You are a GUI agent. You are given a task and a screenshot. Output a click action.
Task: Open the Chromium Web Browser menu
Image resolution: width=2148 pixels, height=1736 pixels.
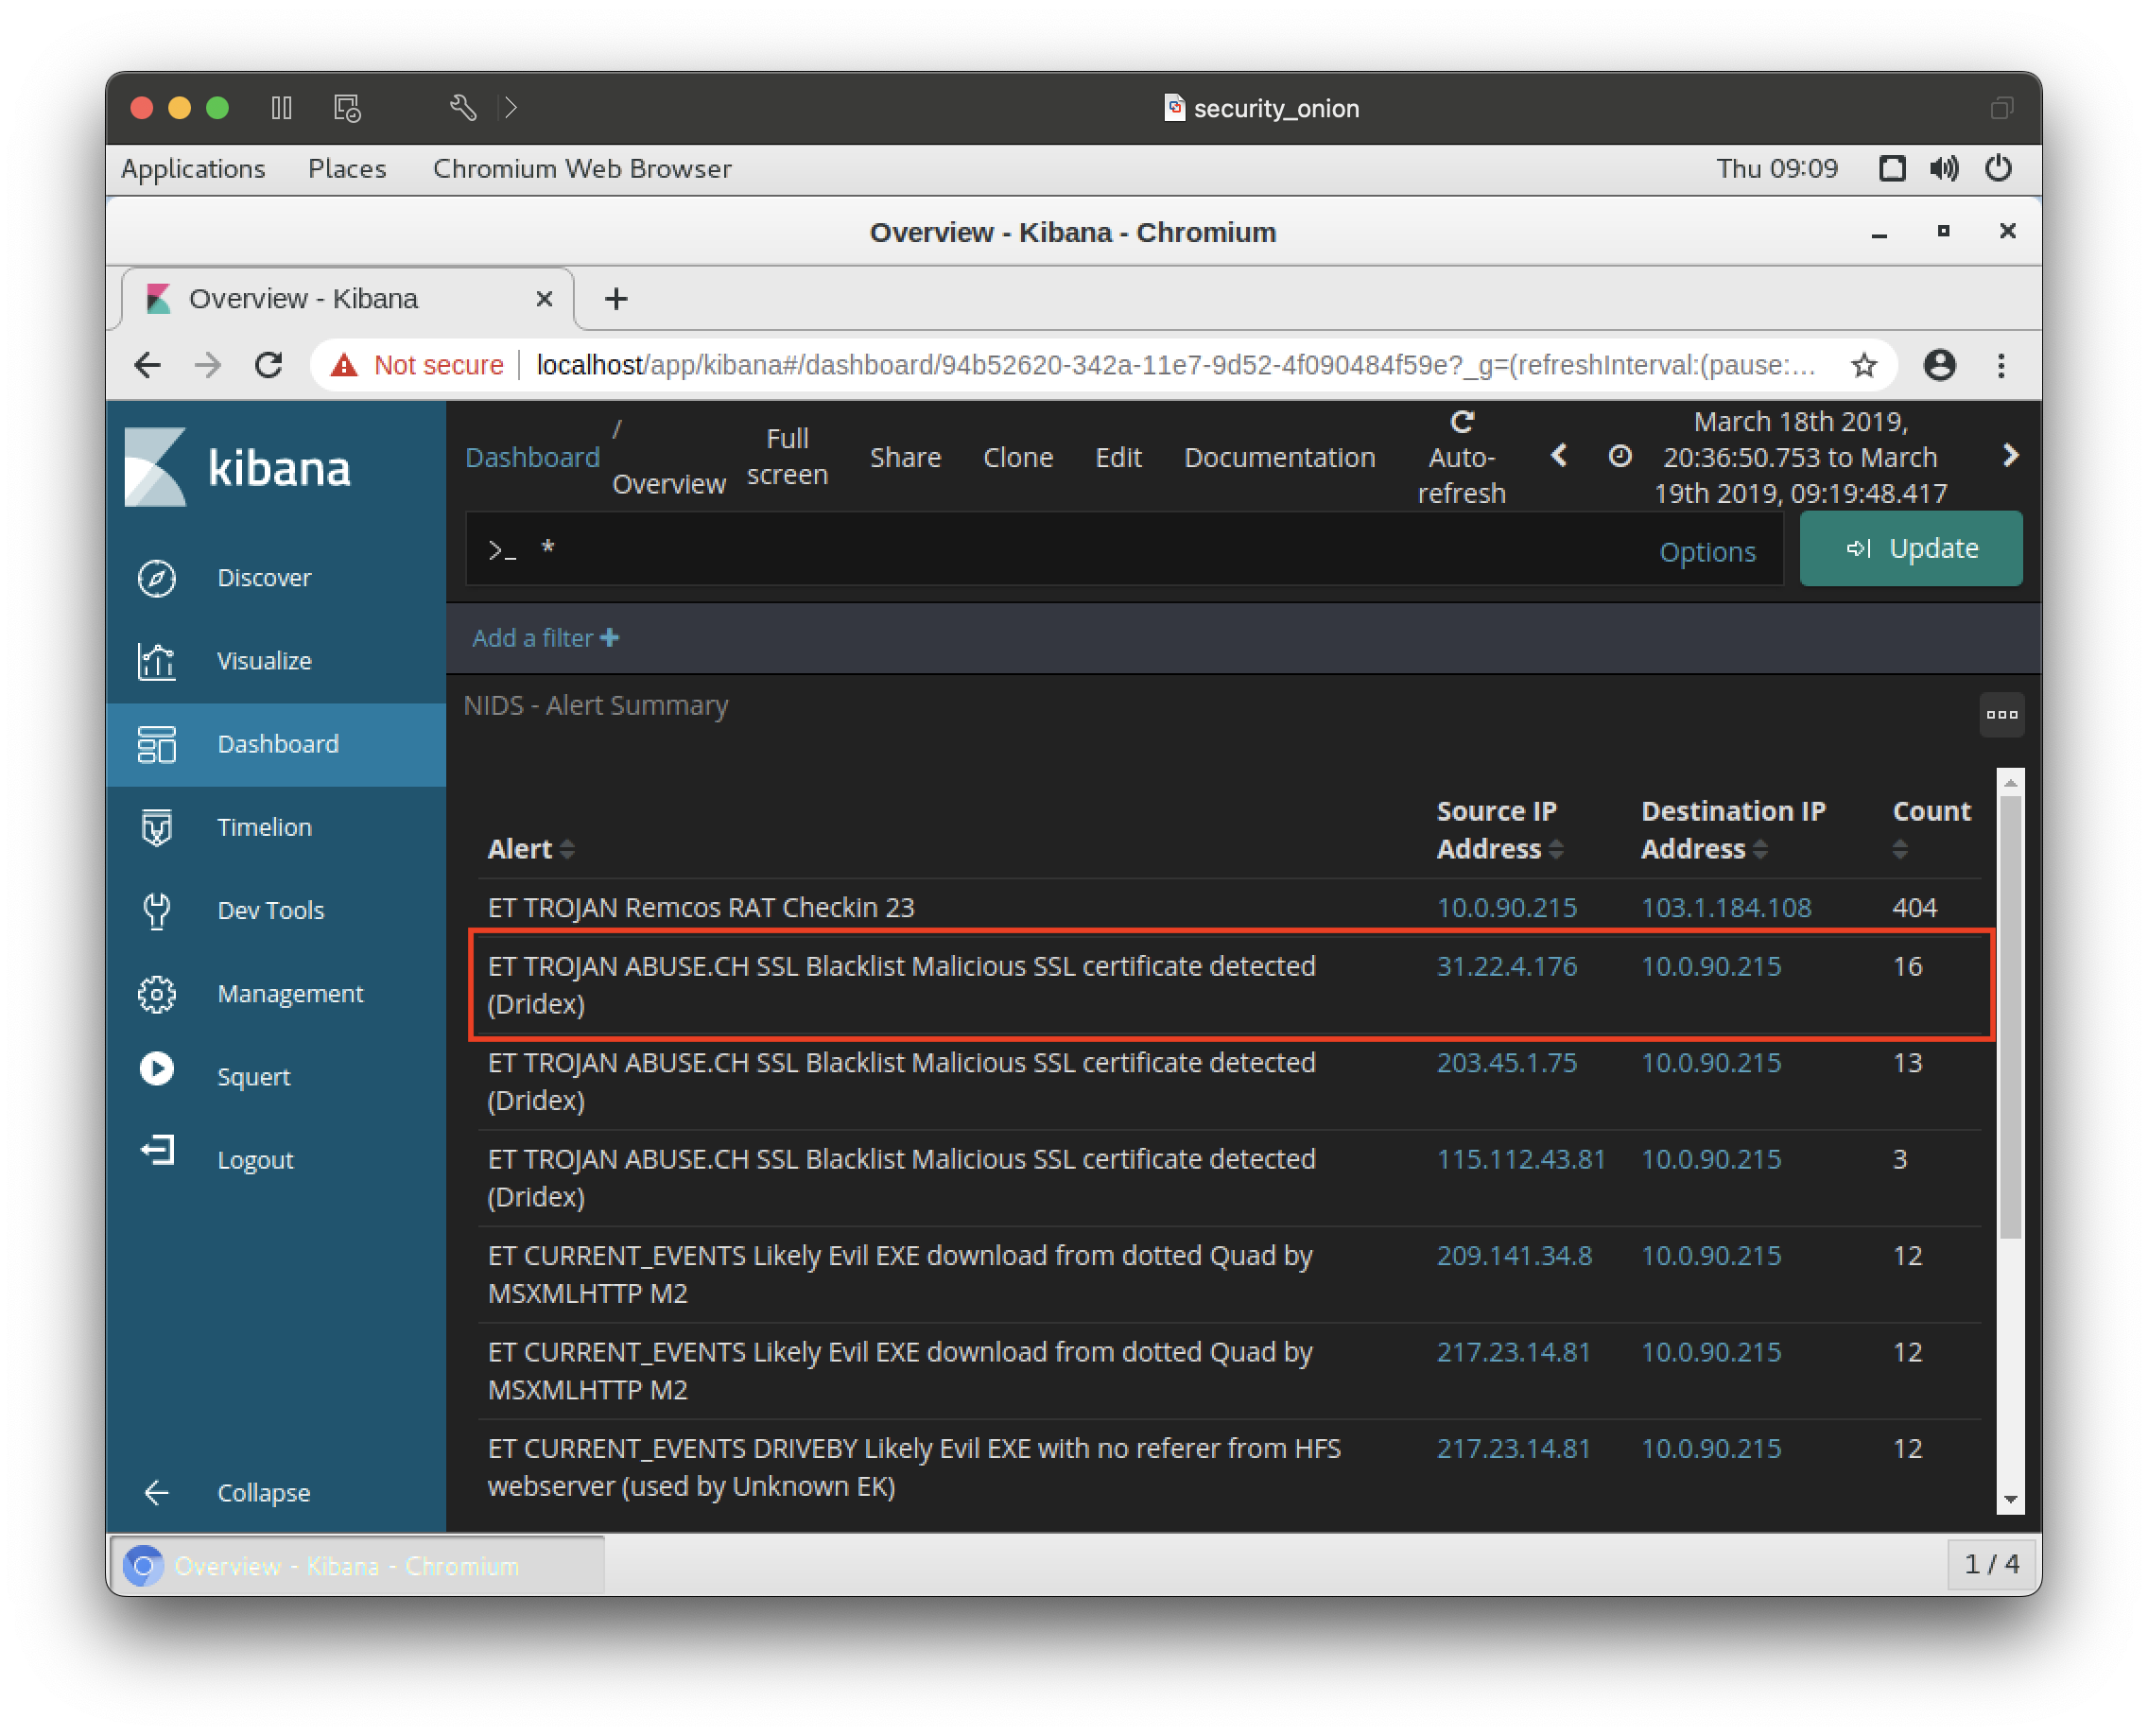pyautogui.click(x=582, y=168)
